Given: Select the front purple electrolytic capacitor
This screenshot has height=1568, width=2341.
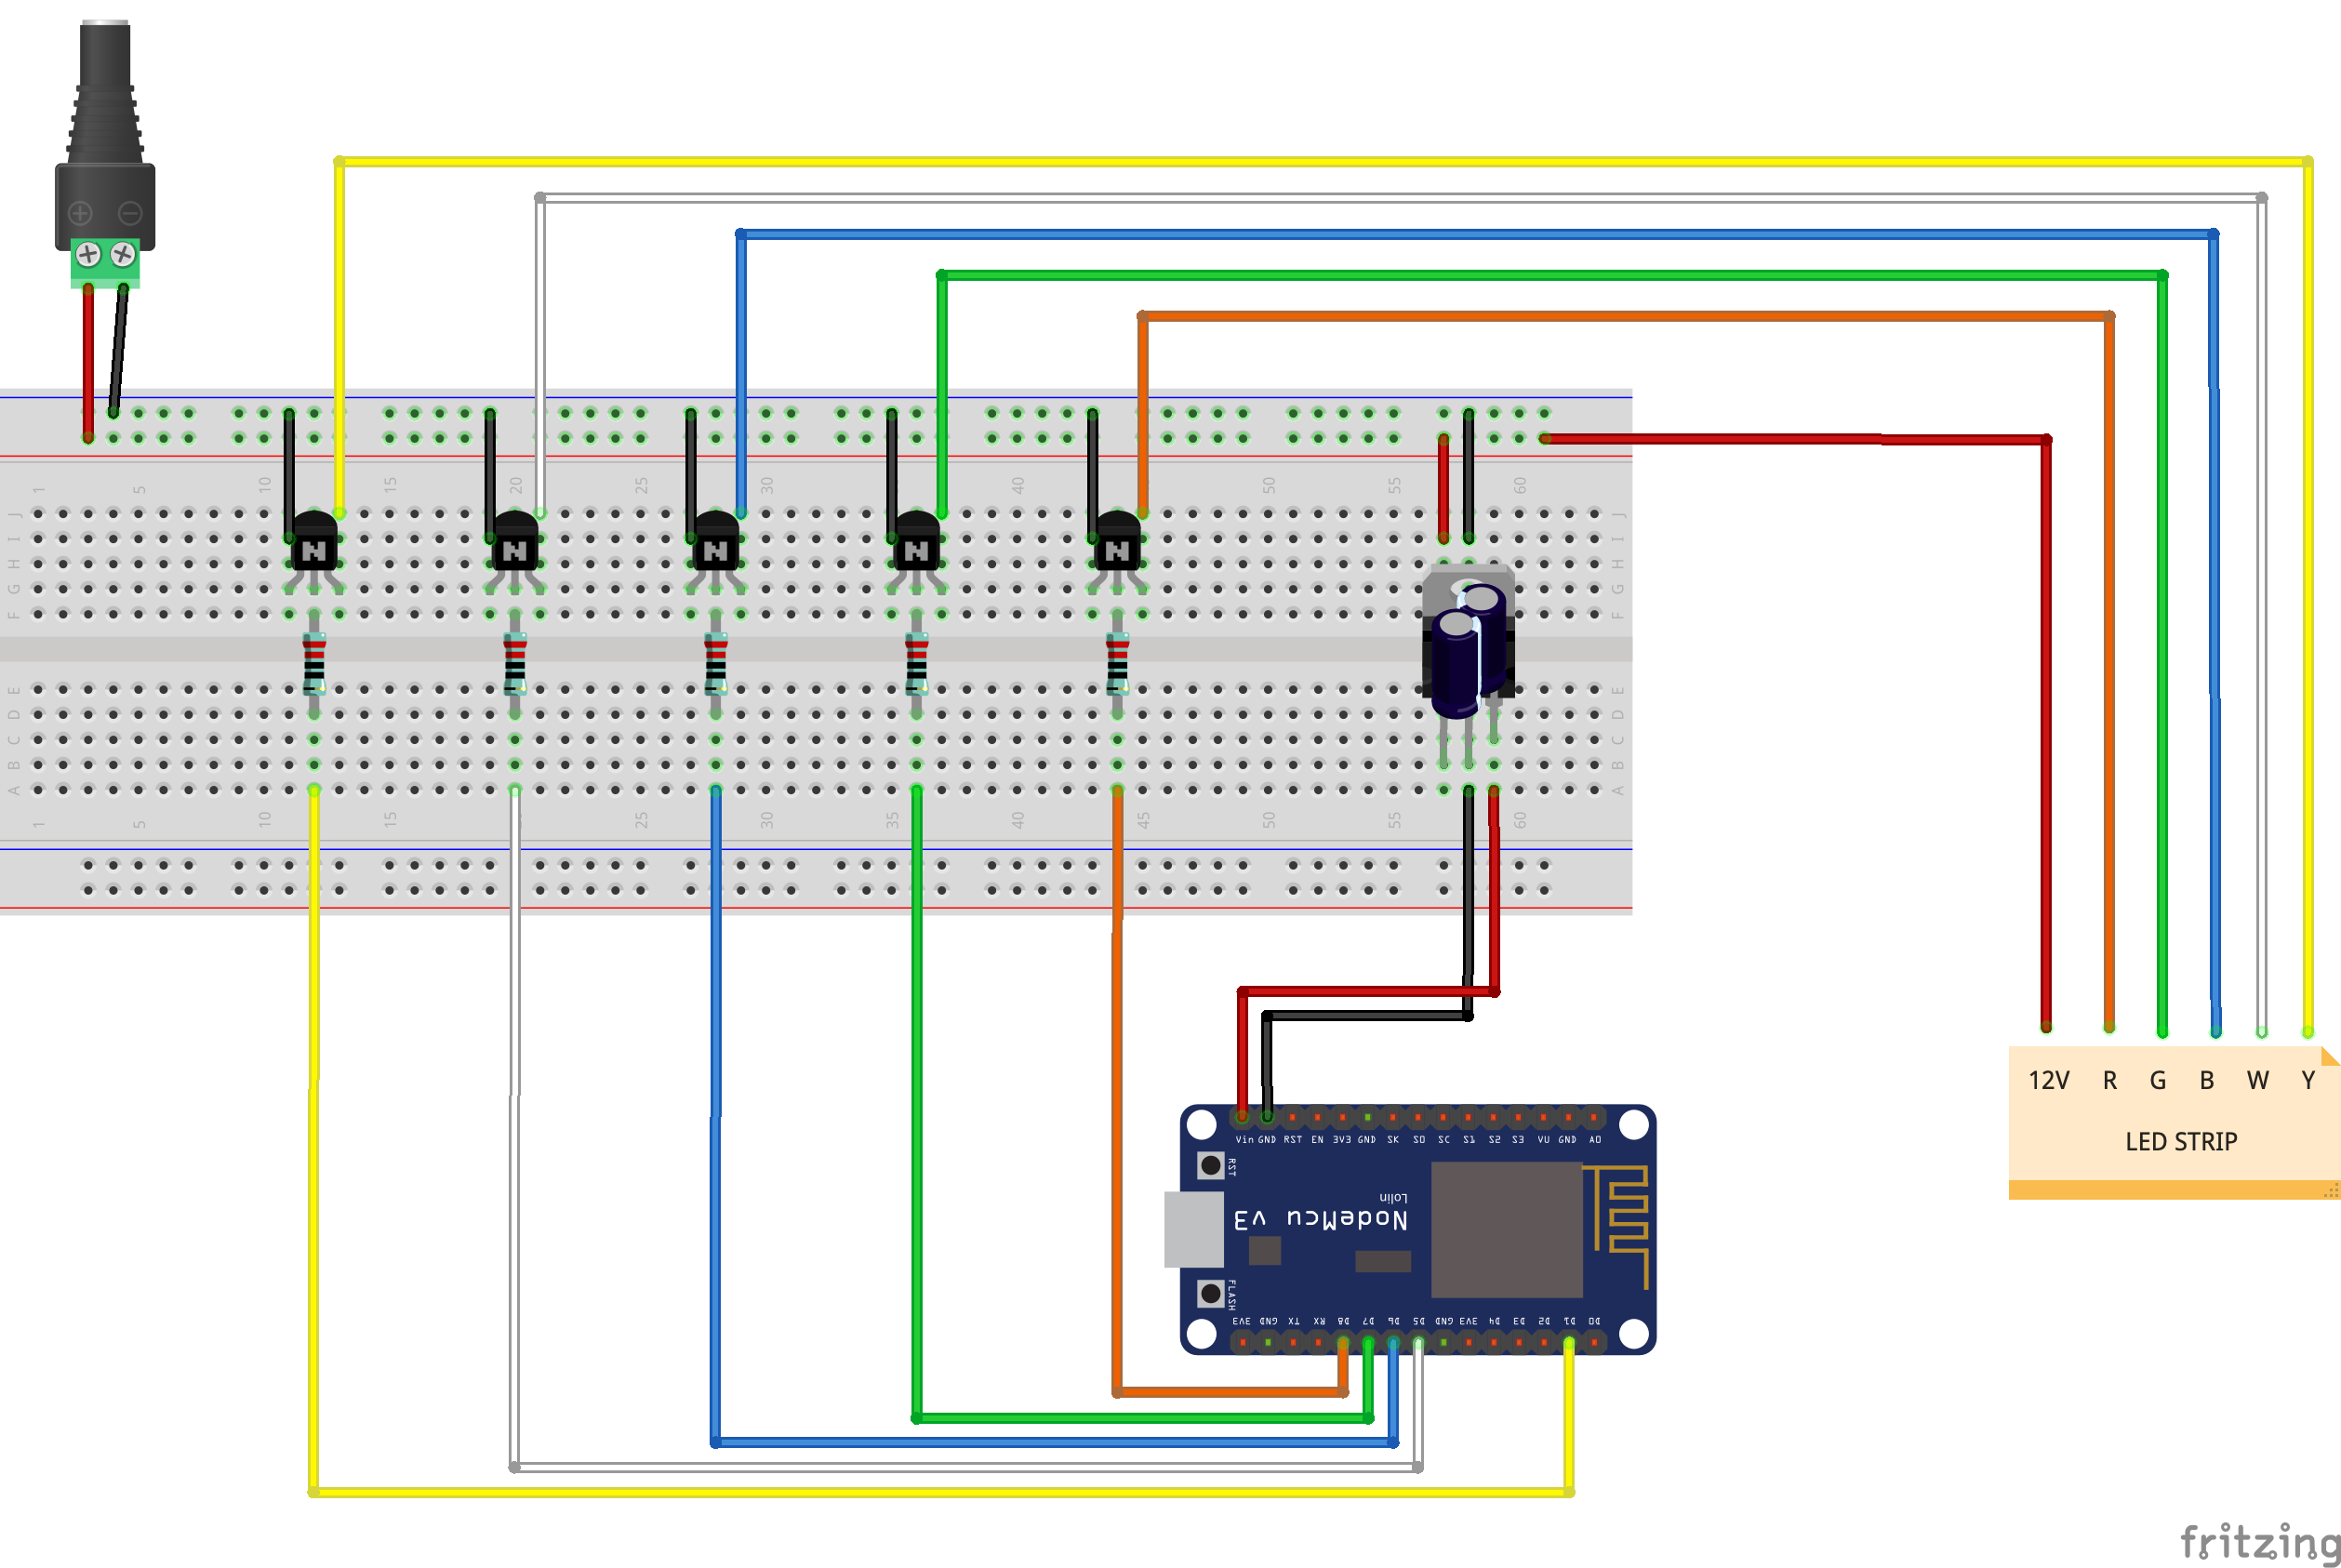Looking at the screenshot, I should click(1455, 664).
